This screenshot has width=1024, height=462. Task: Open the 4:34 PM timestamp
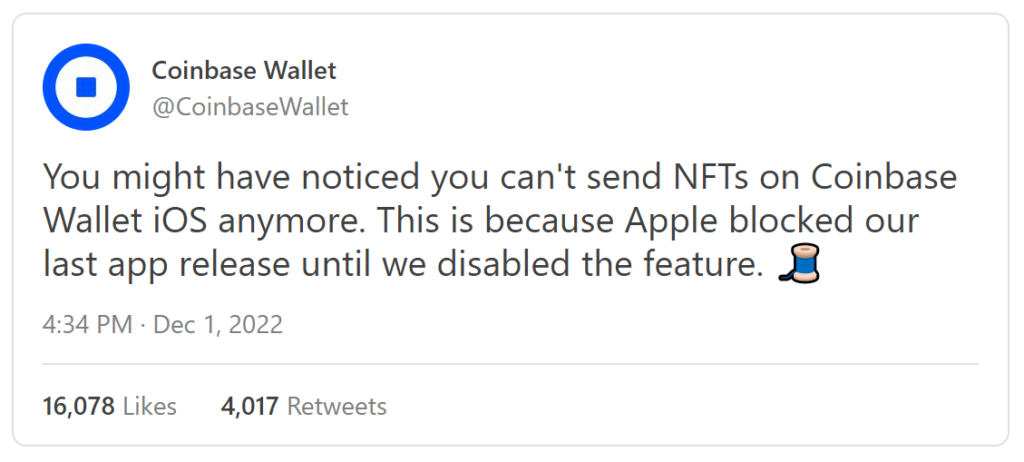point(88,325)
